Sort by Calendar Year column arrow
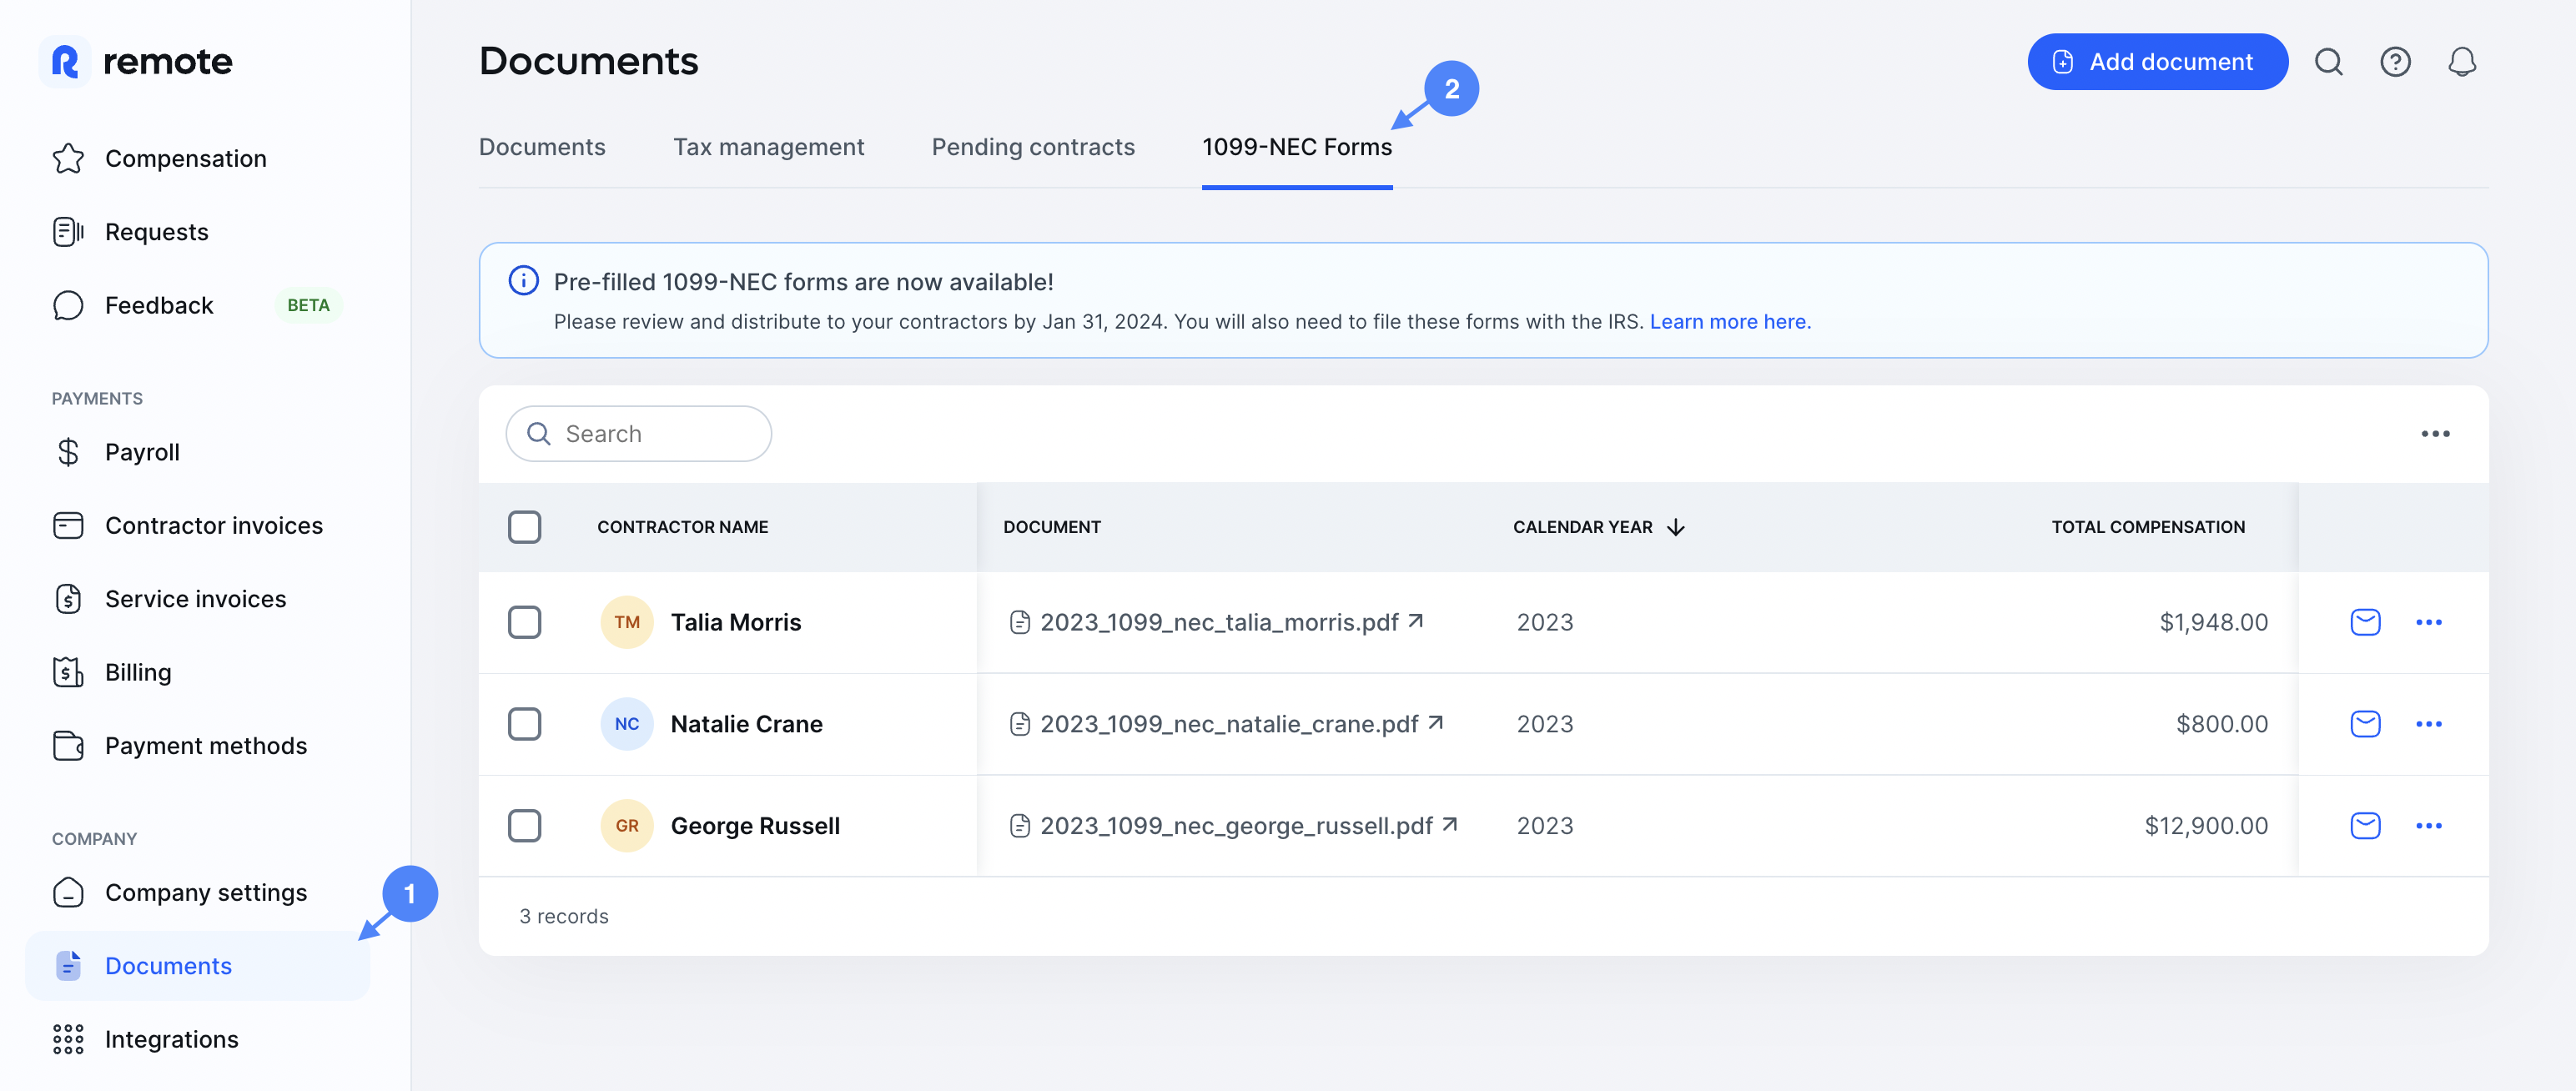The image size is (2576, 1091). pos(1676,527)
